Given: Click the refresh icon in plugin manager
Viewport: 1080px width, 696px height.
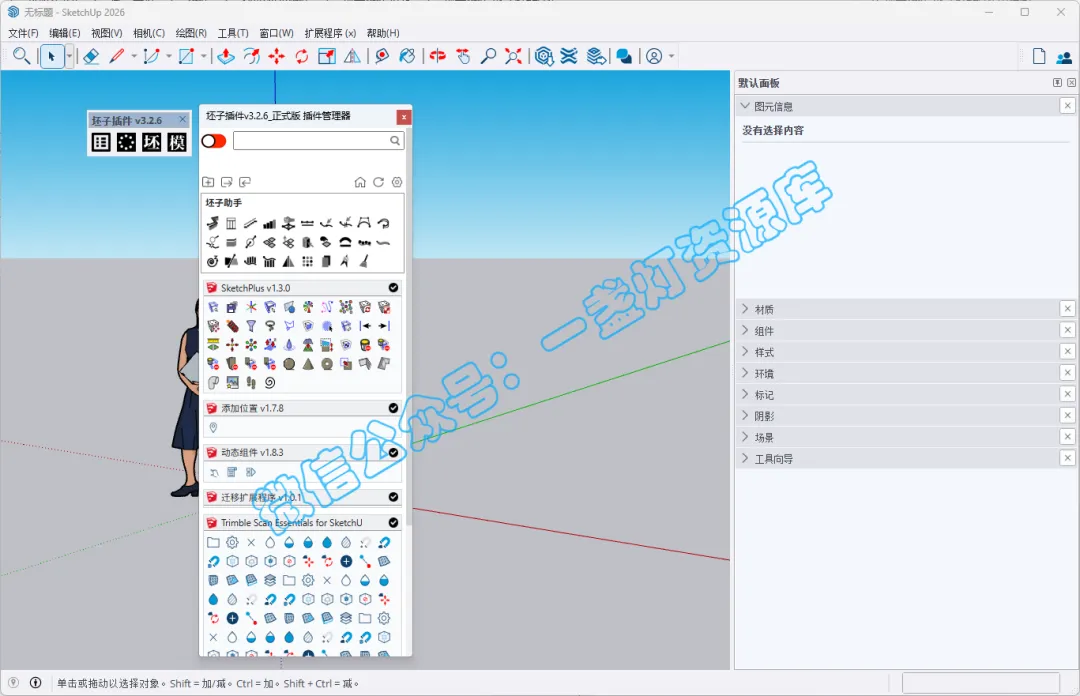Looking at the screenshot, I should (378, 182).
